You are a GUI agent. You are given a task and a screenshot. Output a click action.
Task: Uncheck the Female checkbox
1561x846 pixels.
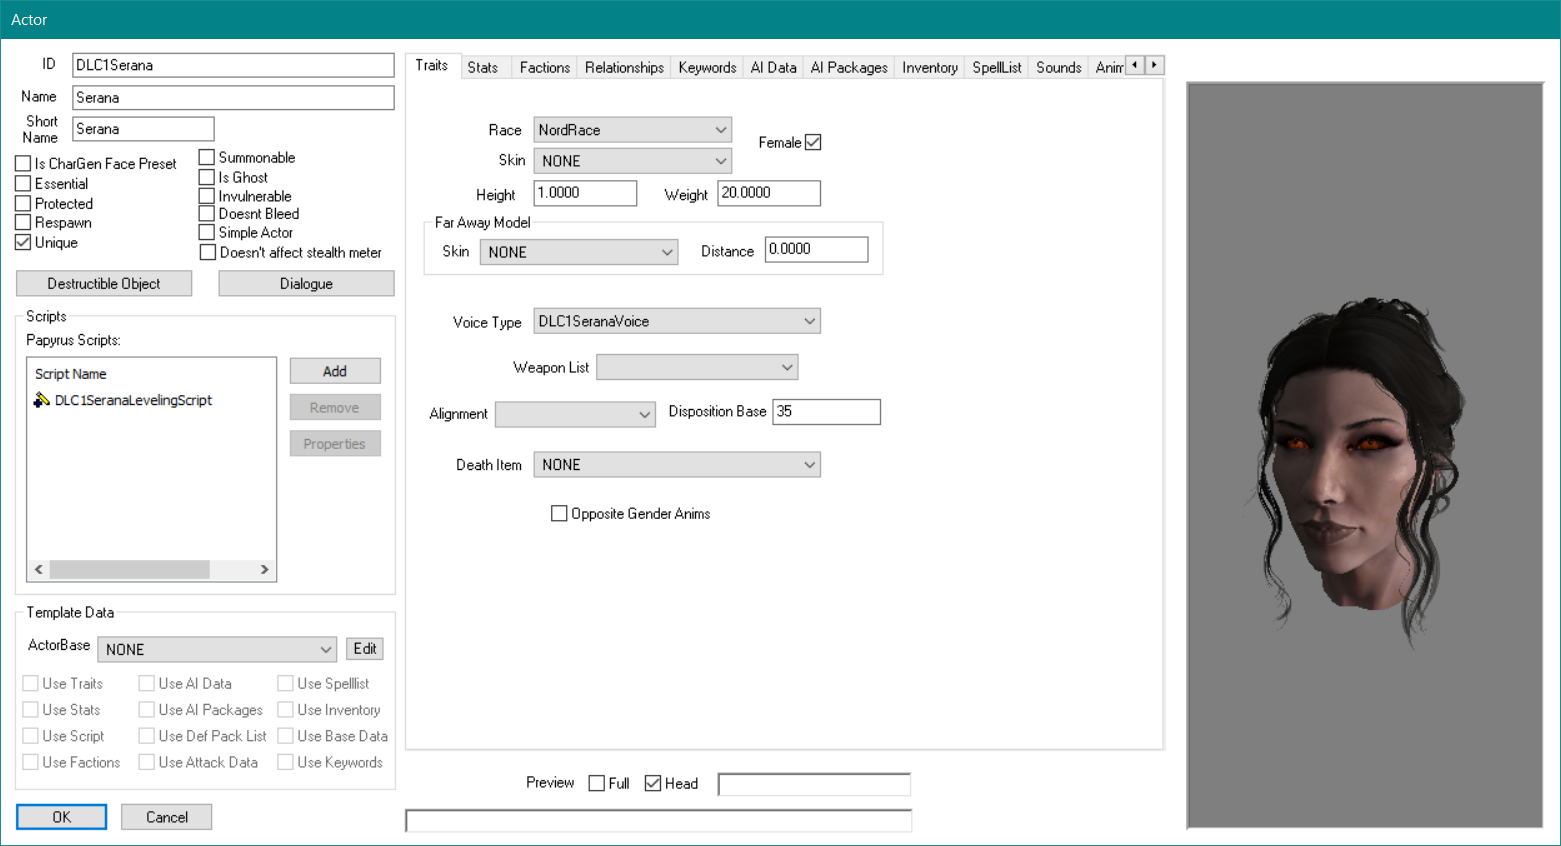click(x=813, y=142)
